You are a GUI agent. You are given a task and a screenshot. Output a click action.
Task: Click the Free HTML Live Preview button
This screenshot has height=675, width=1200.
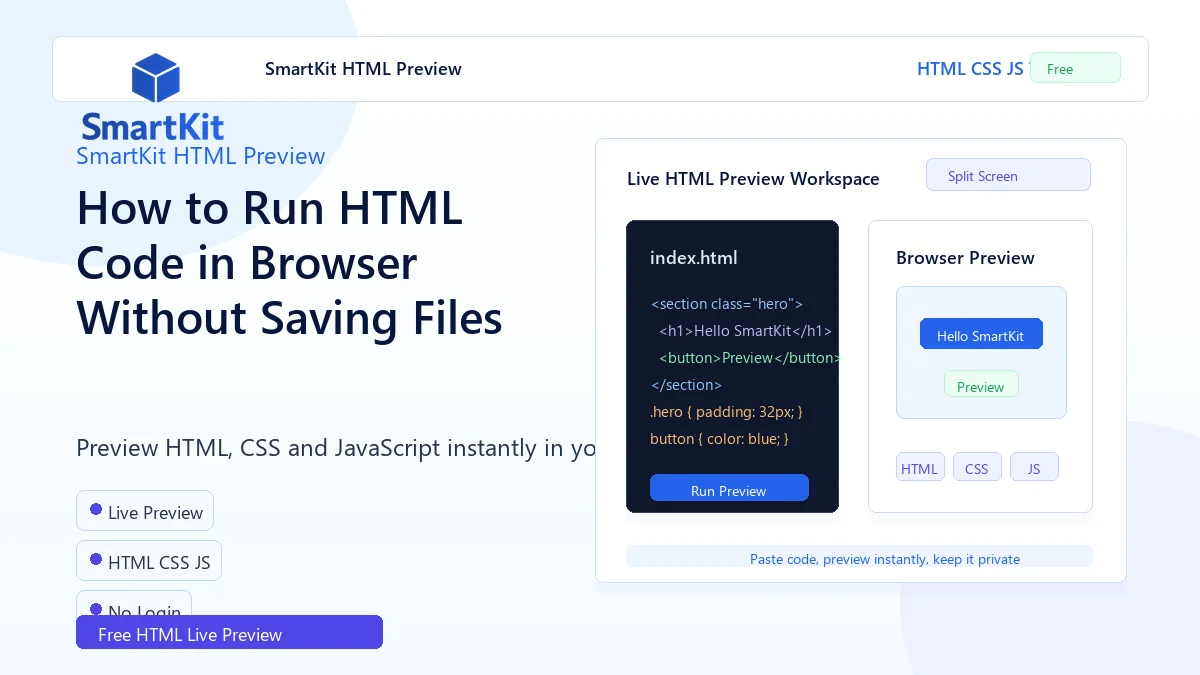[x=229, y=632]
